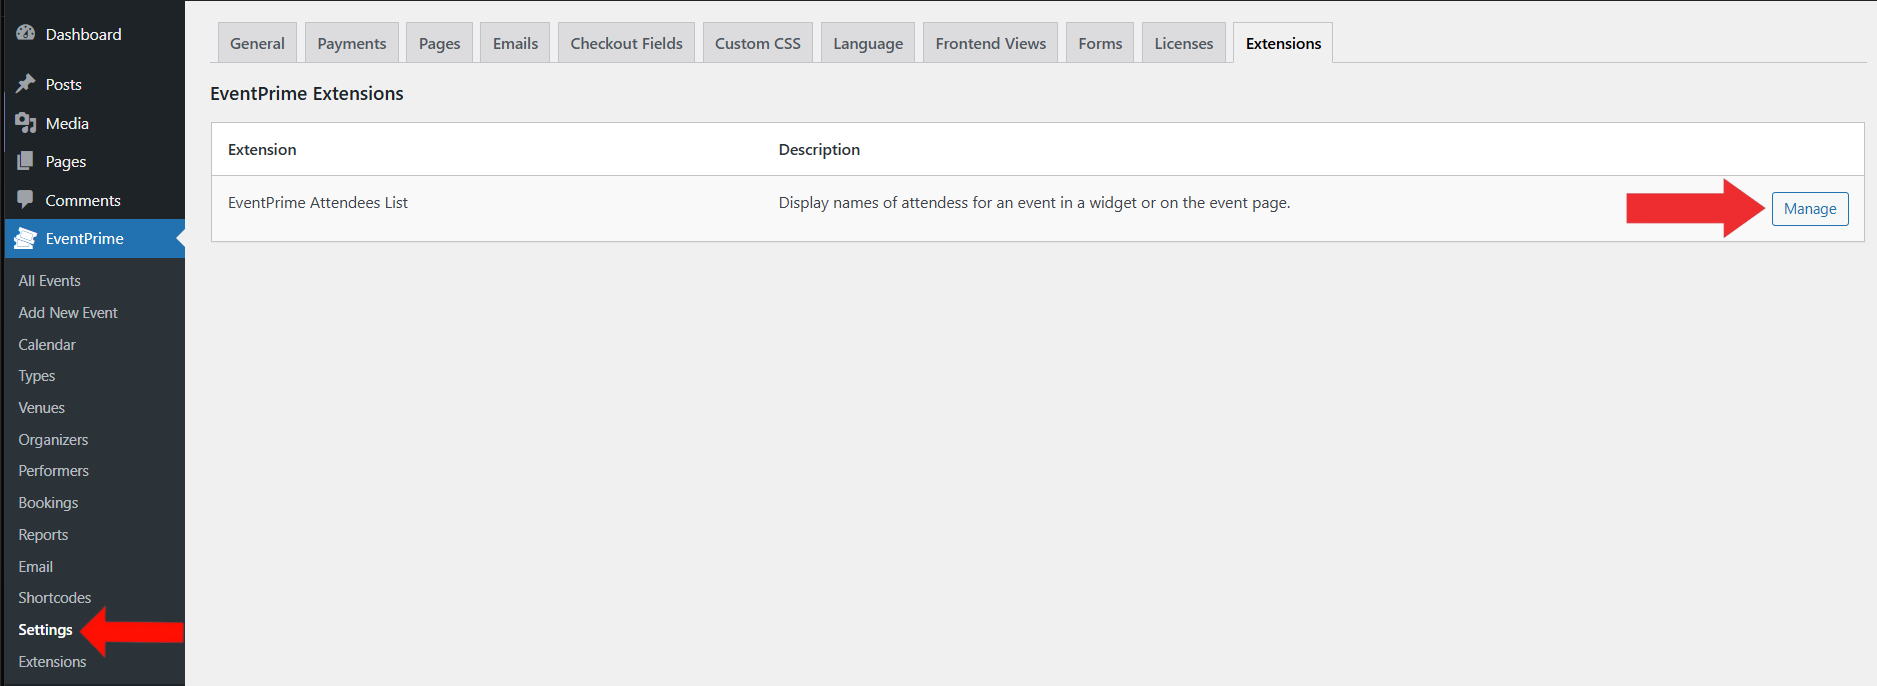This screenshot has height=686, width=1877.
Task: Switch to the Custom CSS tab
Action: click(758, 43)
